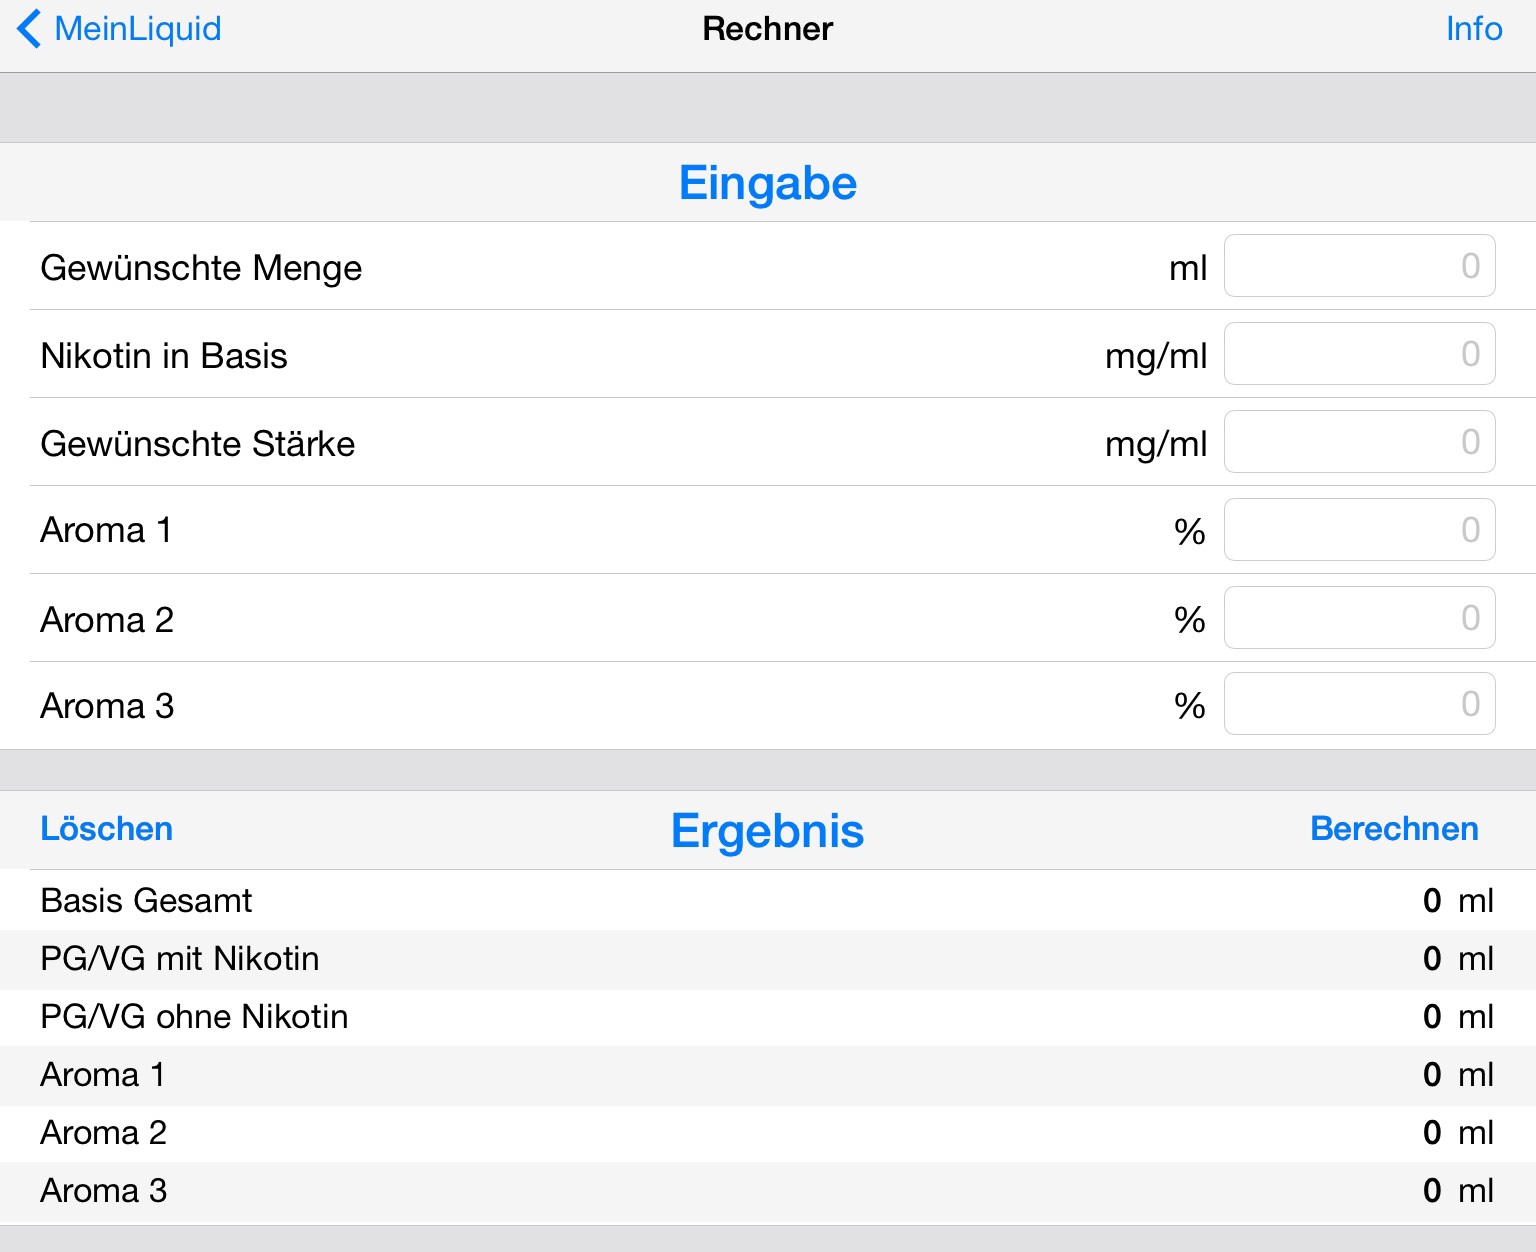Viewport: 1536px width, 1252px height.
Task: Click the Aroma 2 result row
Action: coord(767,1133)
